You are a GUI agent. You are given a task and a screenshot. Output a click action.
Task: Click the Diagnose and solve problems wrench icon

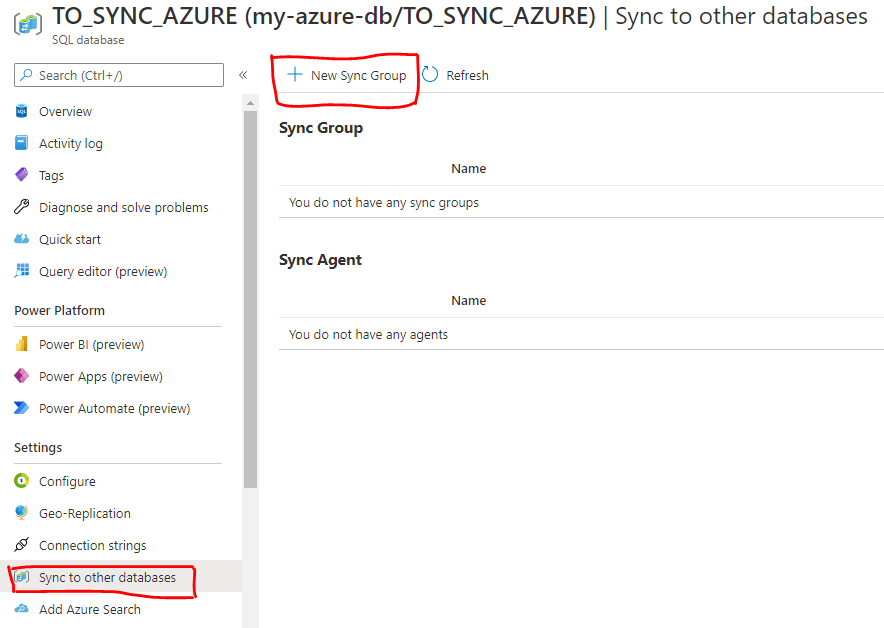click(x=21, y=207)
